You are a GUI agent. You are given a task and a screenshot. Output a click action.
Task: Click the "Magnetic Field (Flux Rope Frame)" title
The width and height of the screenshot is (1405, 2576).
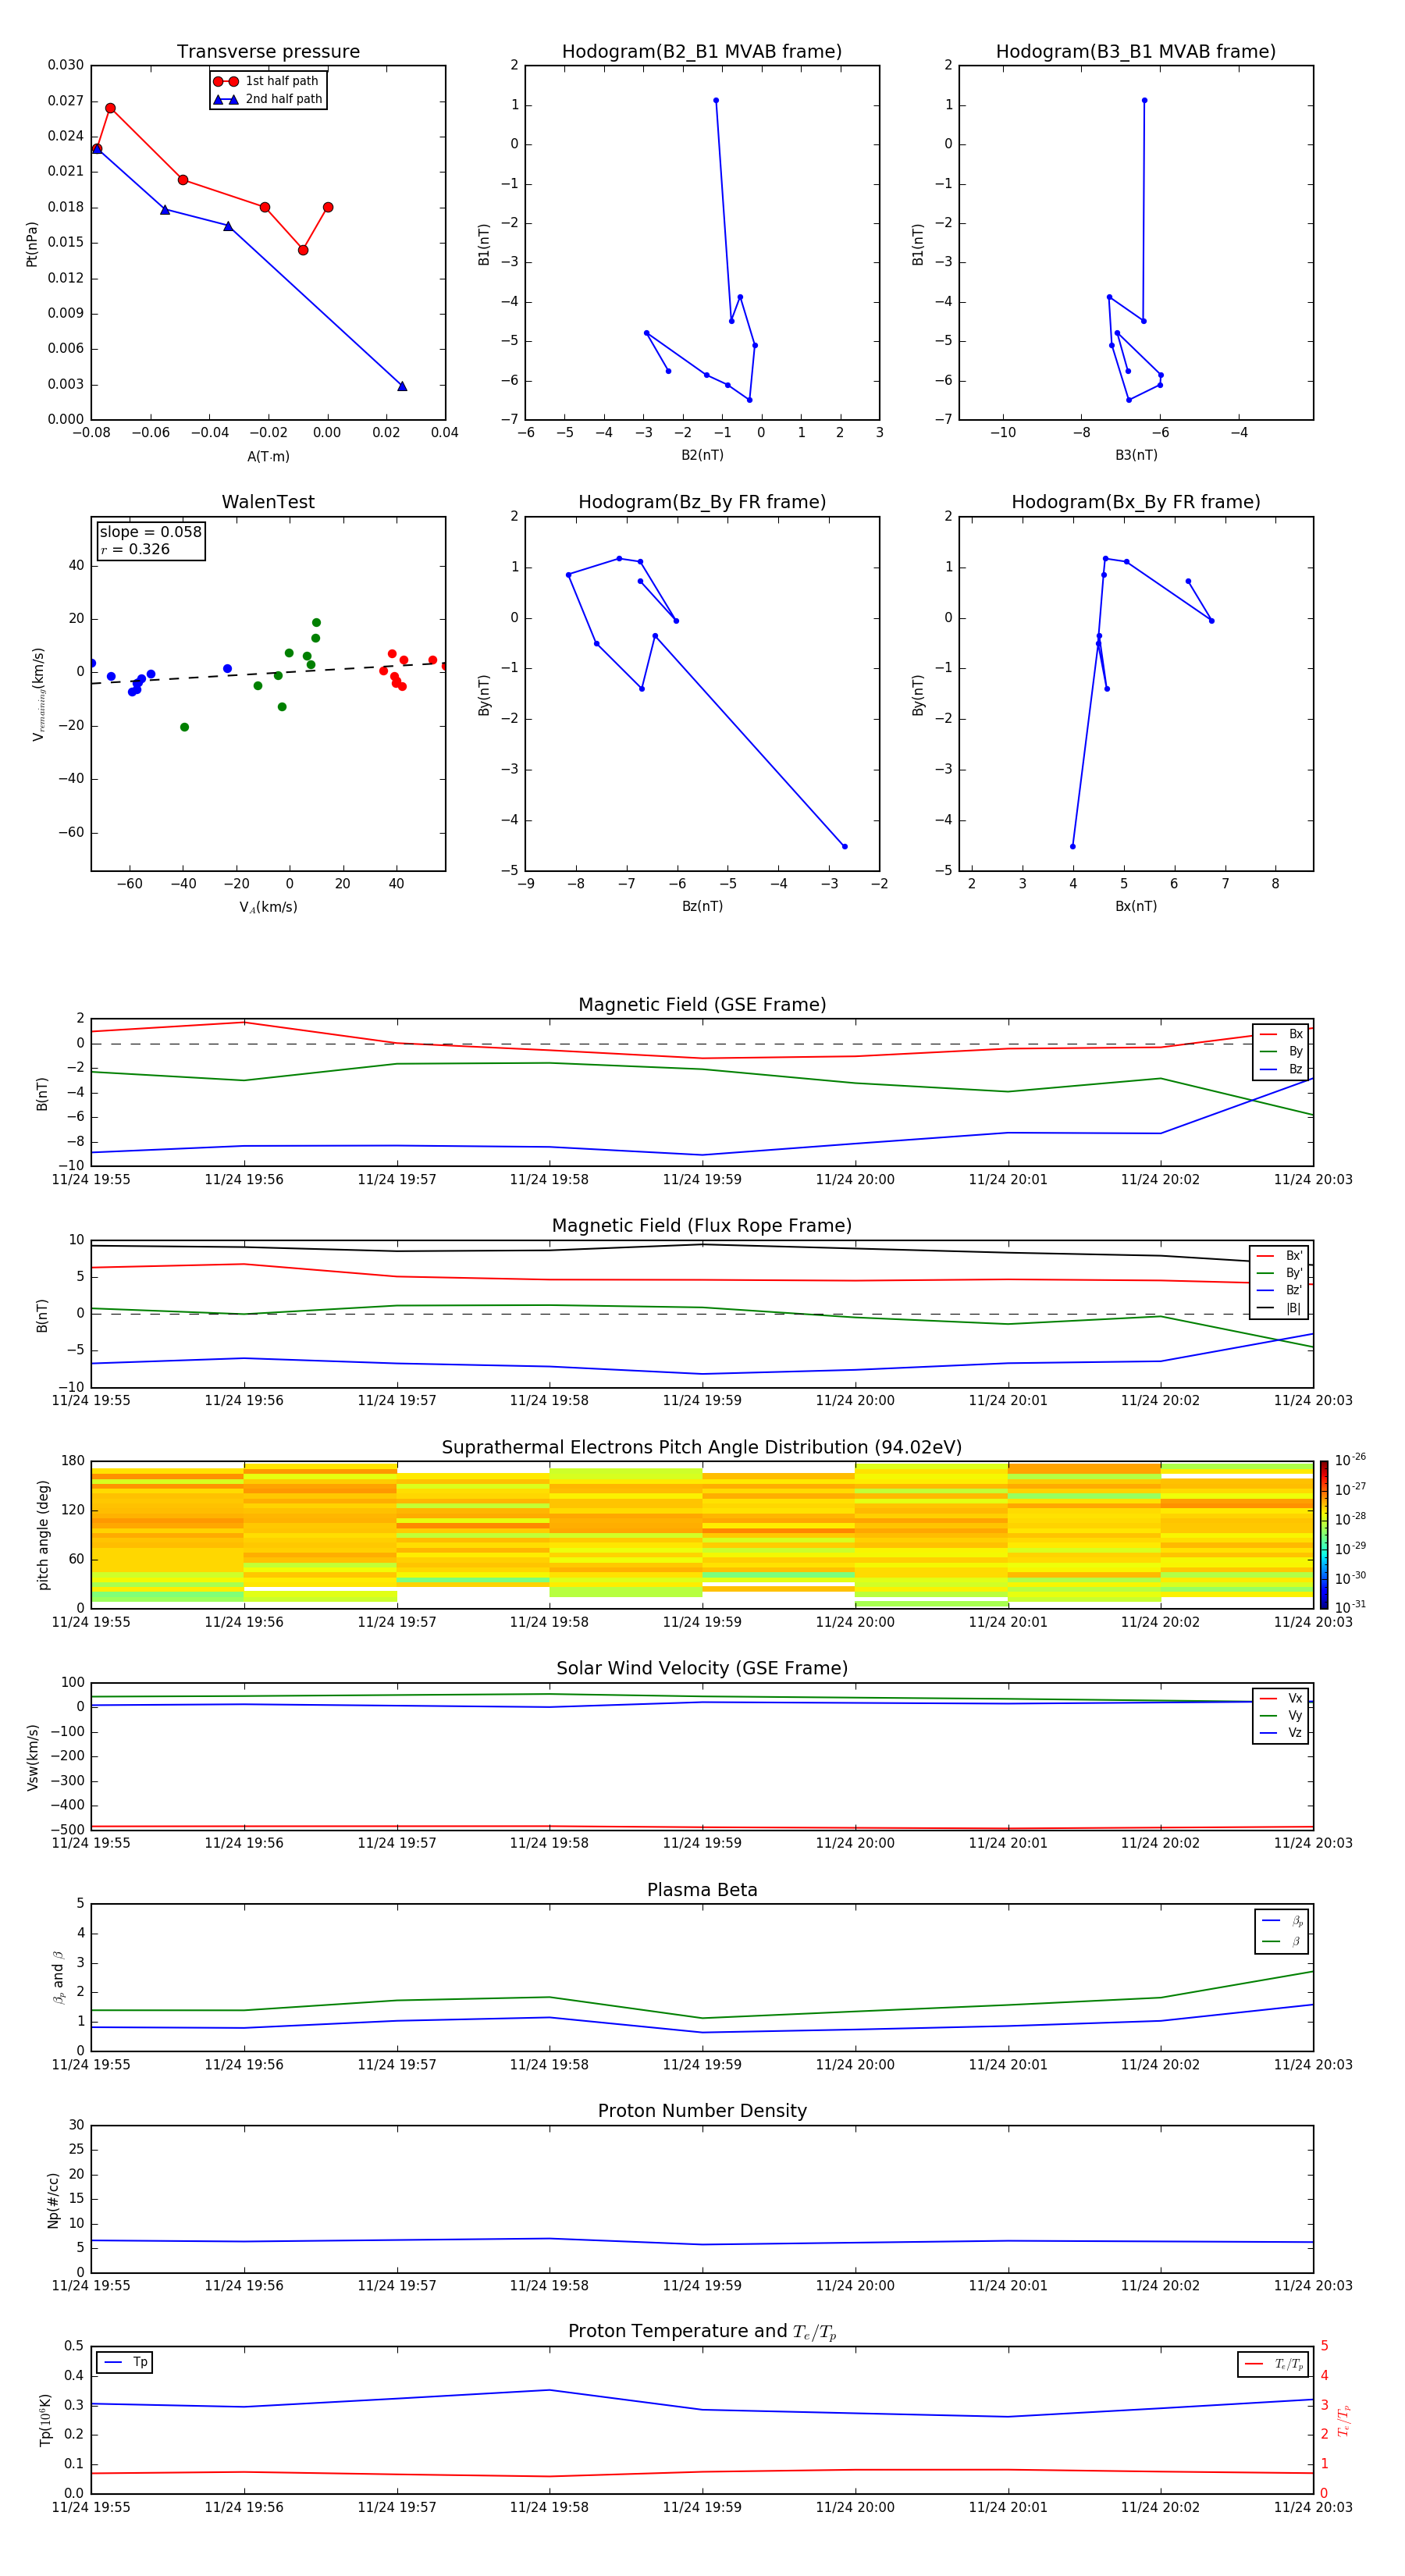[702, 1226]
